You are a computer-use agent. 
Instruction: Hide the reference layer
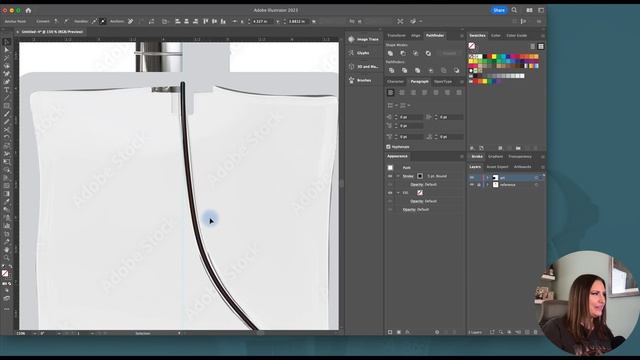tap(472, 185)
